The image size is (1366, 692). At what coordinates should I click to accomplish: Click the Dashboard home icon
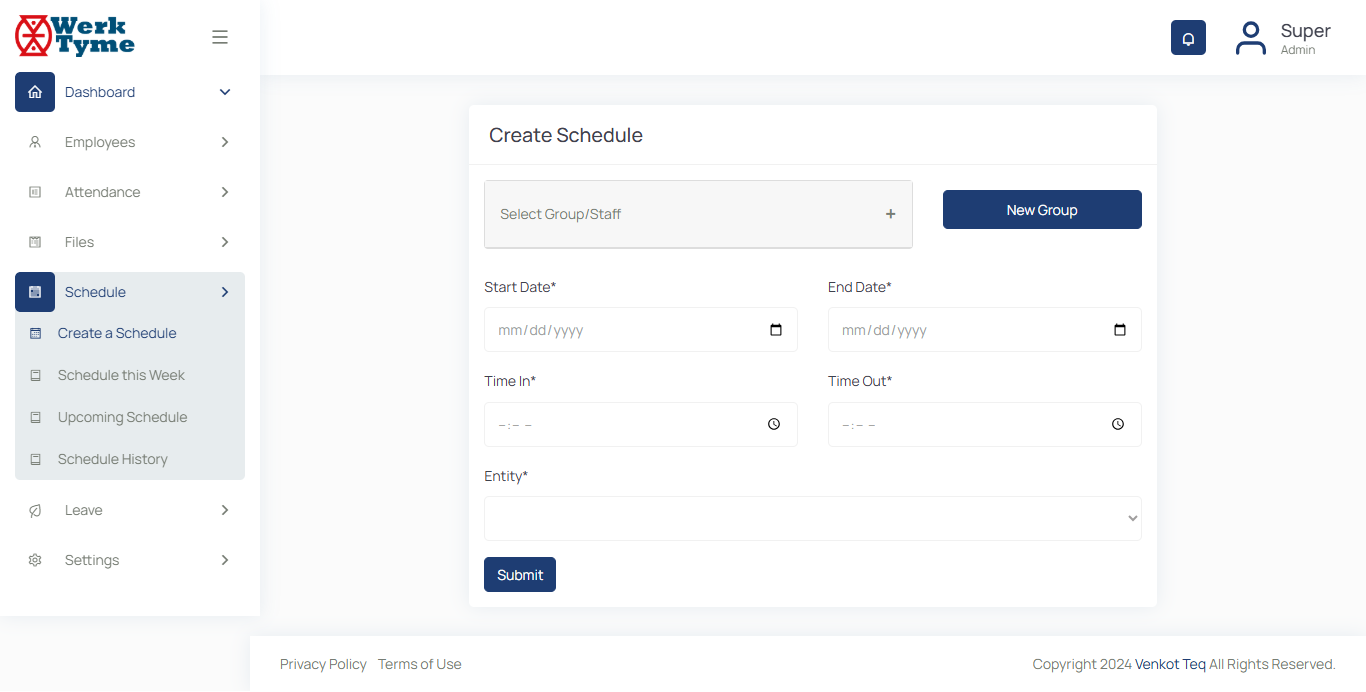tap(35, 92)
